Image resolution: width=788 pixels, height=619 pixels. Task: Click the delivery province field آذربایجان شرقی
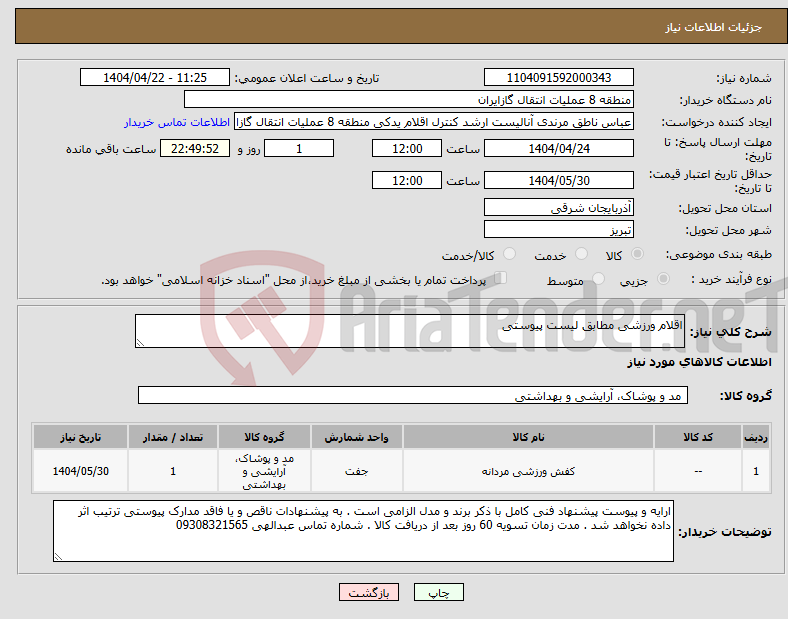click(558, 207)
